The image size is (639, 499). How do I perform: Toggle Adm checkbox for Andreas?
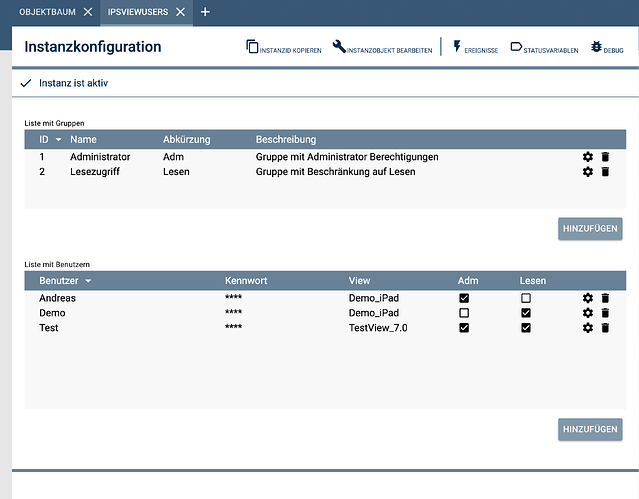(464, 298)
